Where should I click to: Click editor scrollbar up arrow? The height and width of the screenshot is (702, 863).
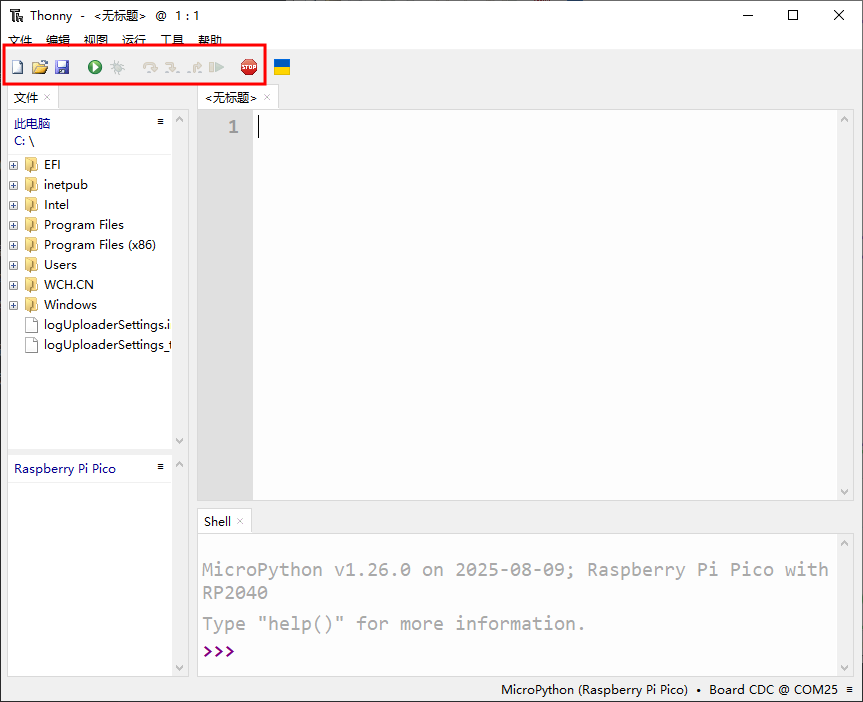[844, 119]
